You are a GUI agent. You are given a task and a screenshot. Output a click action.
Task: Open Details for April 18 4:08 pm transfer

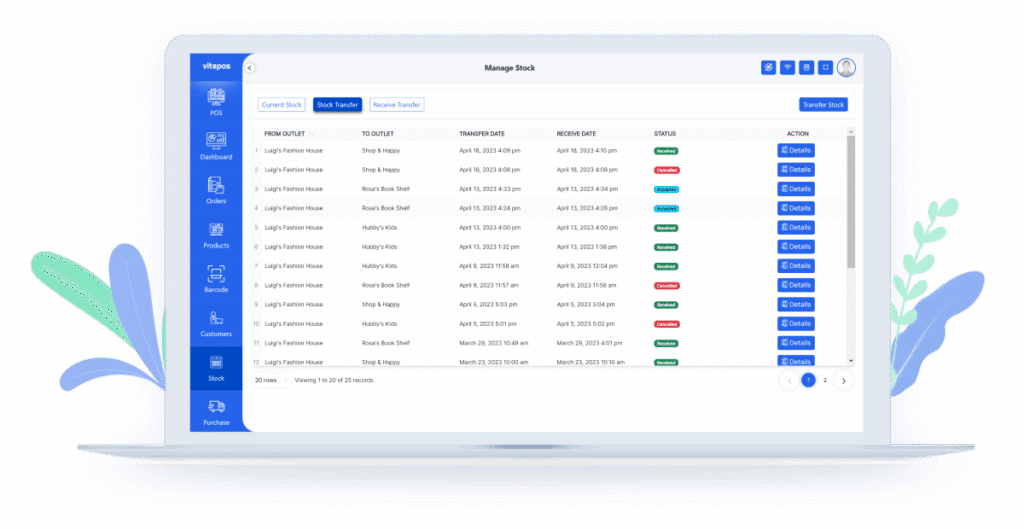[x=796, y=170]
